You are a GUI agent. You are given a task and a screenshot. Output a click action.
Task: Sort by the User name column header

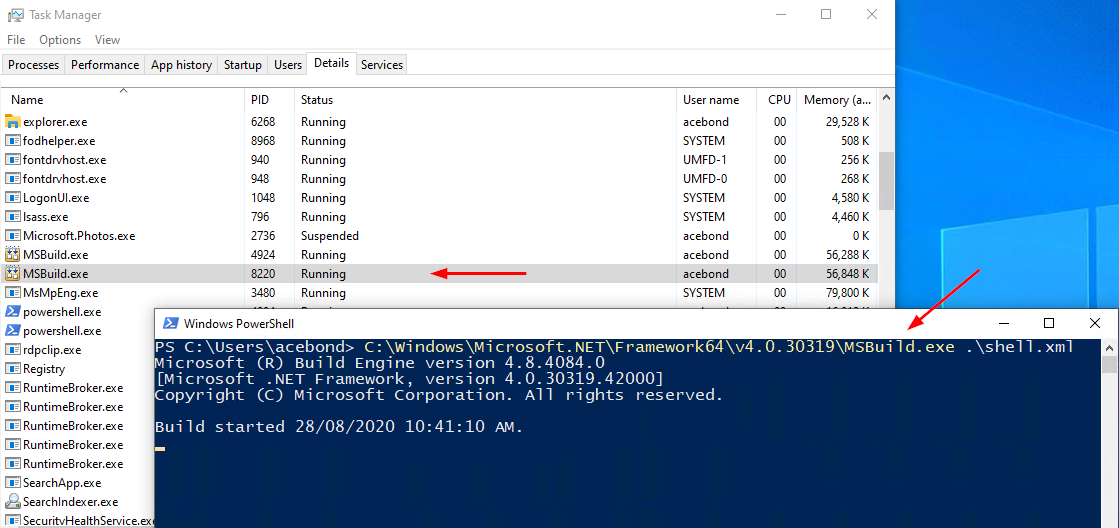(717, 100)
